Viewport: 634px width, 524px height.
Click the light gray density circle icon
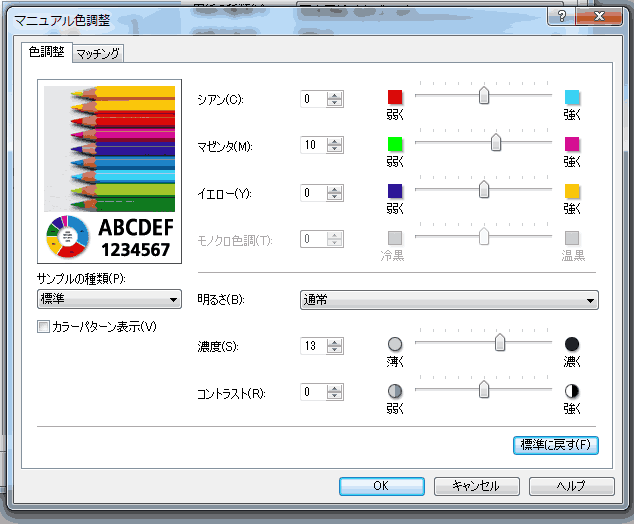395,344
